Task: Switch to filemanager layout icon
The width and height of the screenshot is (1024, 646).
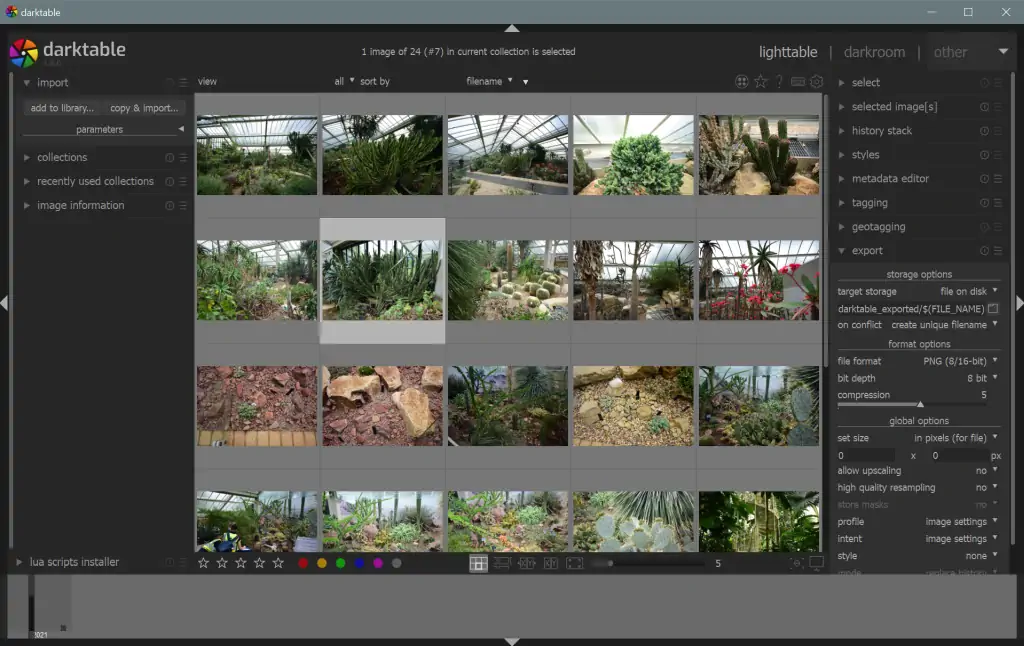Action: [478, 563]
